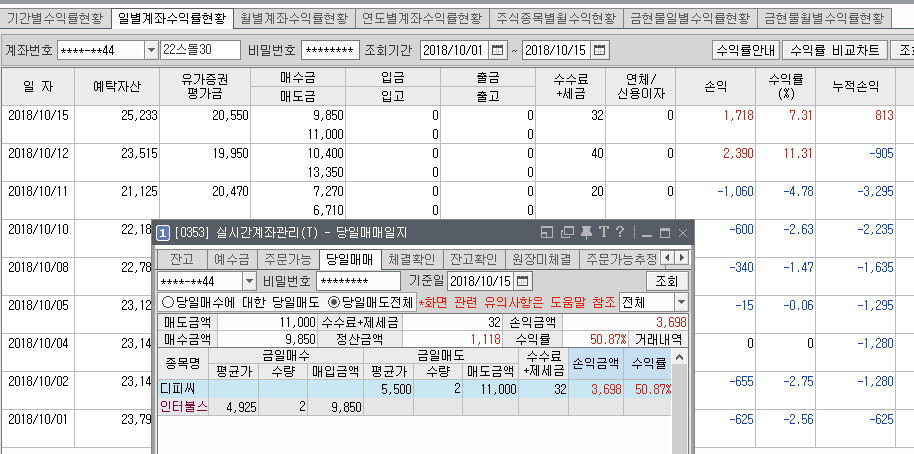Pin the 당일매매일지 popup window
914x454 pixels.
click(586, 233)
